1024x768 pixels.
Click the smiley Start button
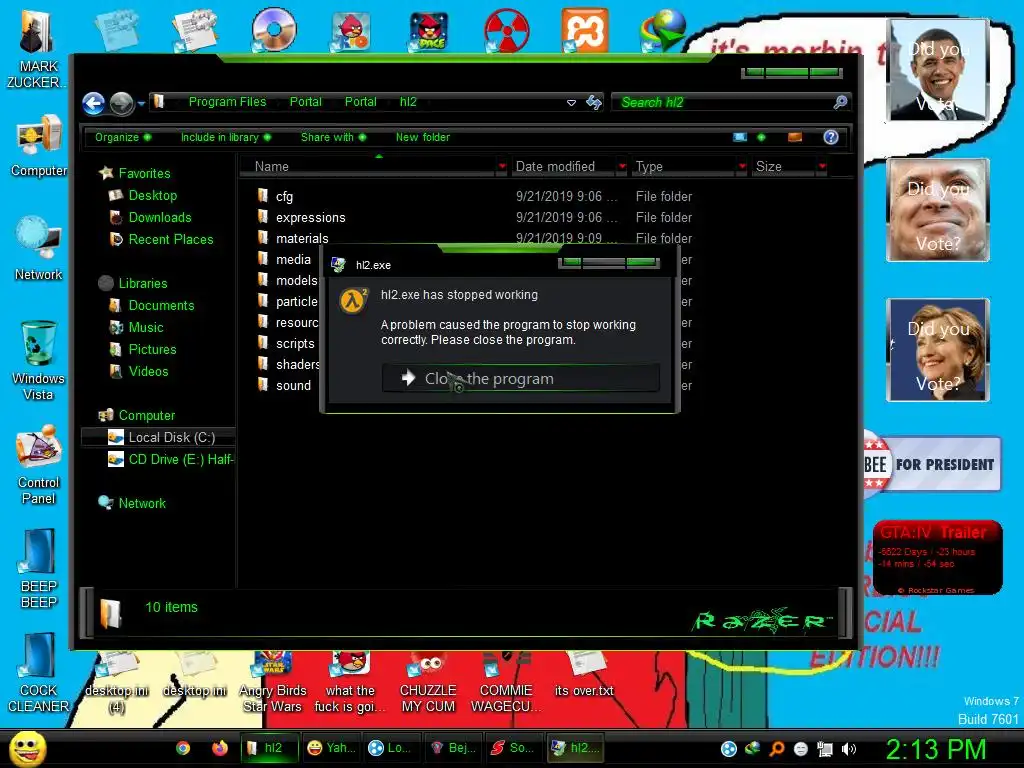tap(27, 748)
